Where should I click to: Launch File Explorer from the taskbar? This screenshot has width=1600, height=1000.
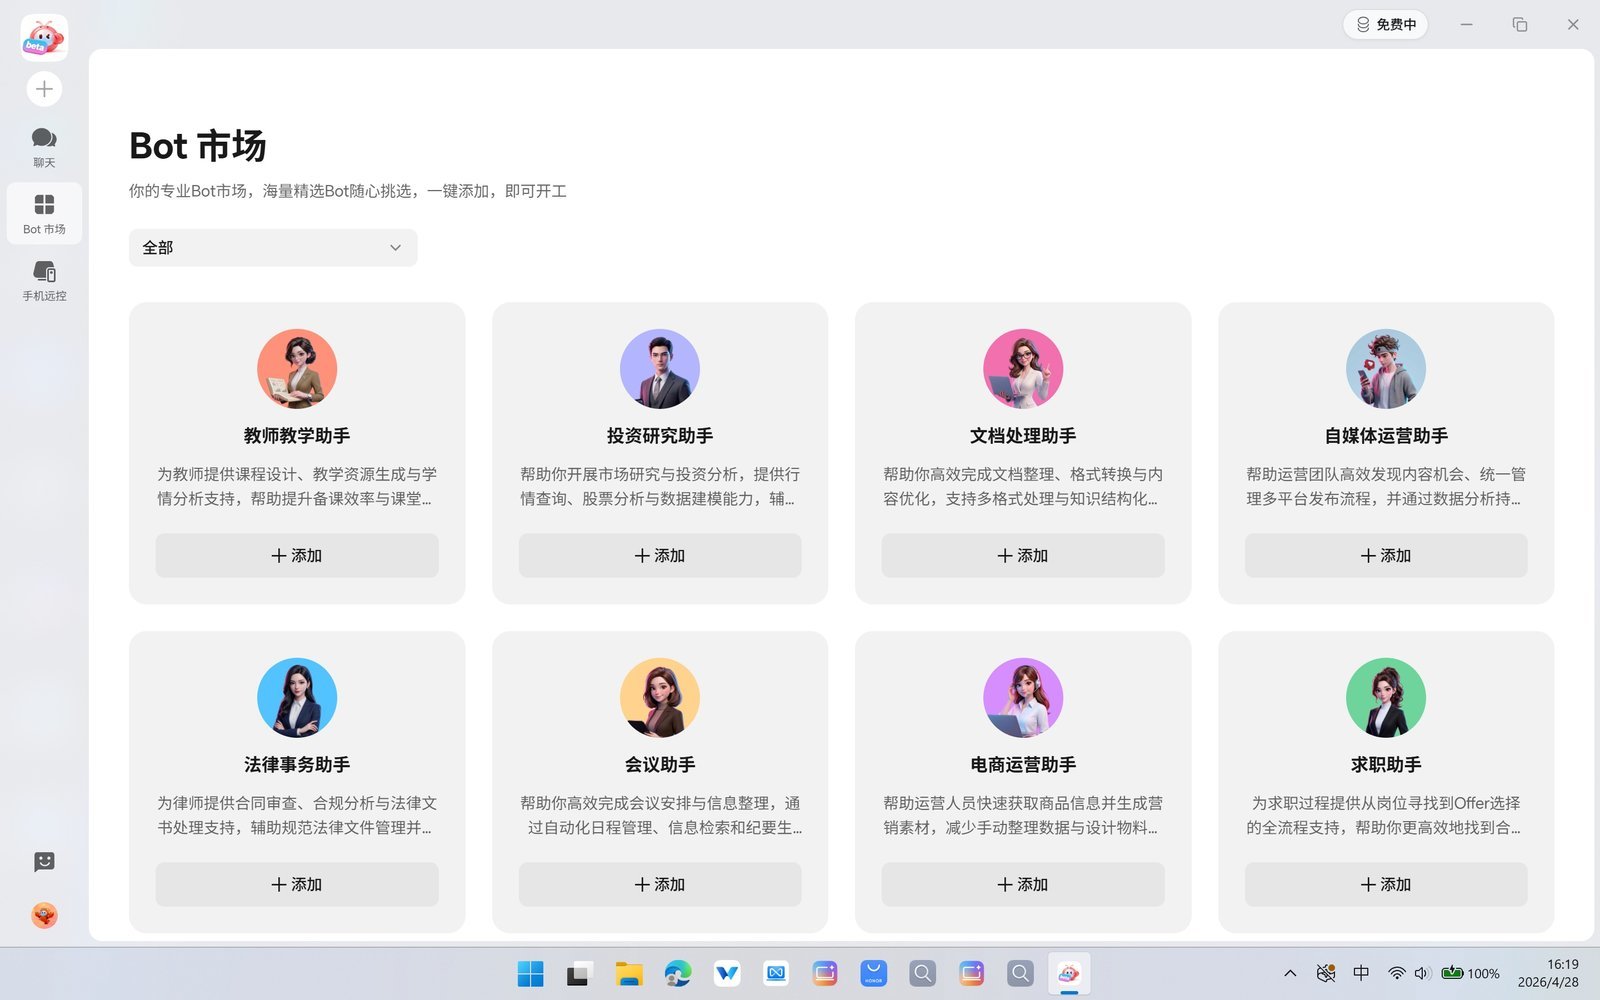point(628,973)
